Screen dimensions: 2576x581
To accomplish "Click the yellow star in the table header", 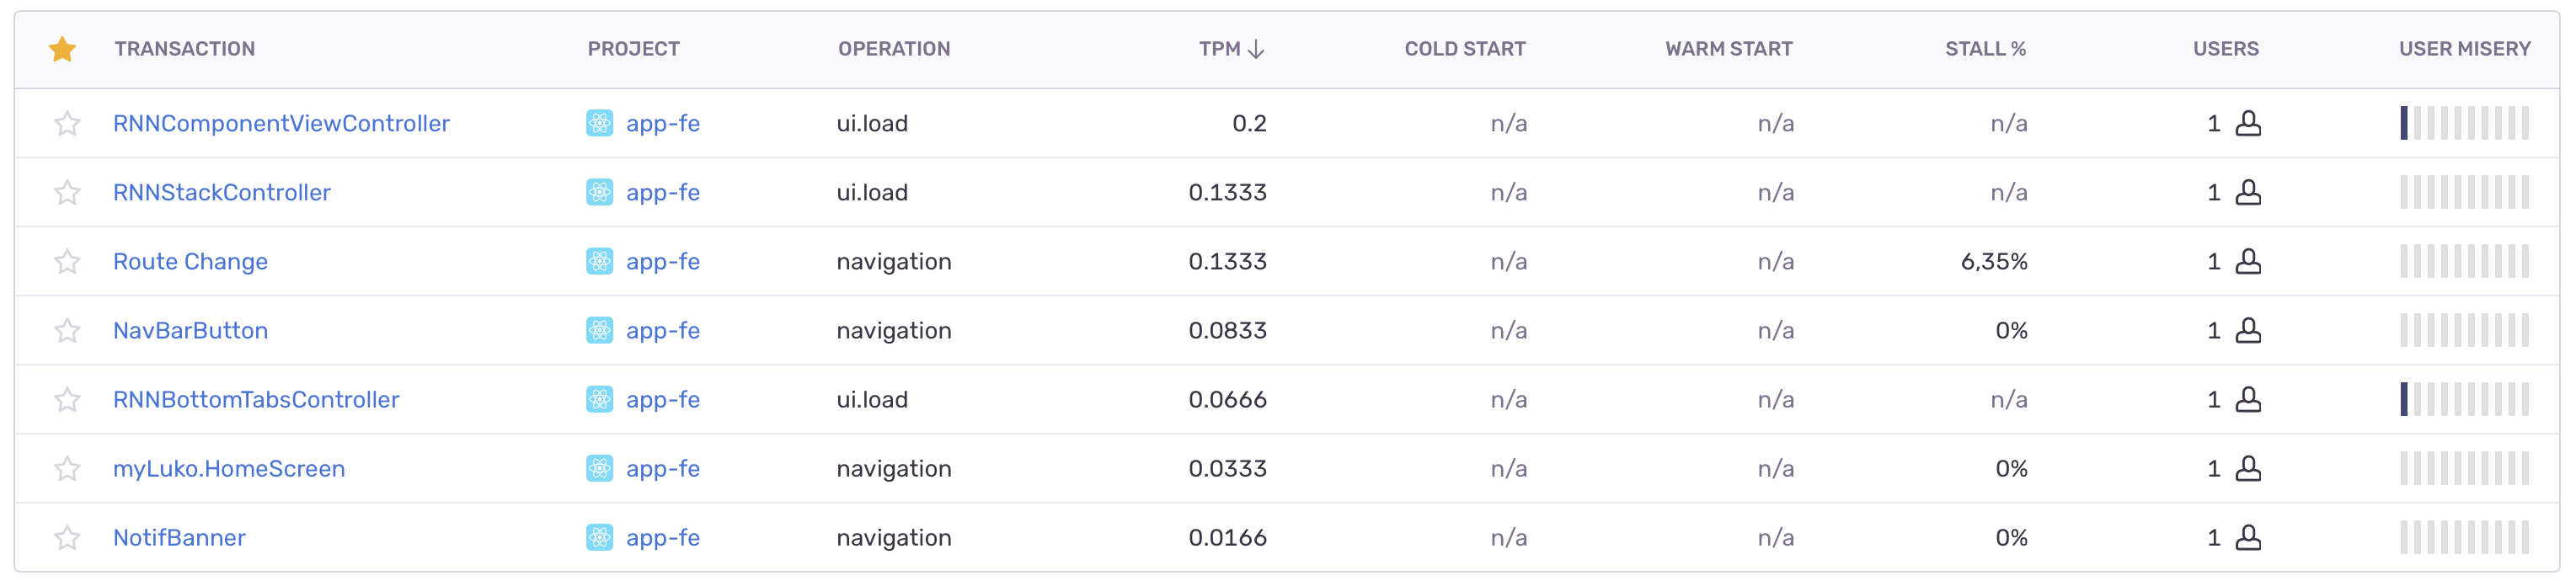I will coord(62,47).
